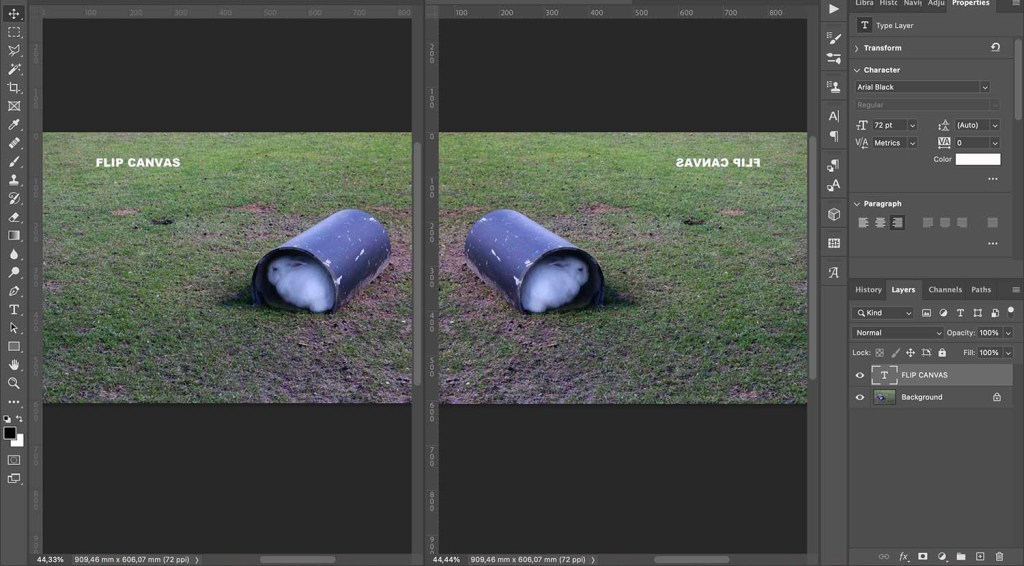Click the delete layer trash icon

tap(999, 556)
